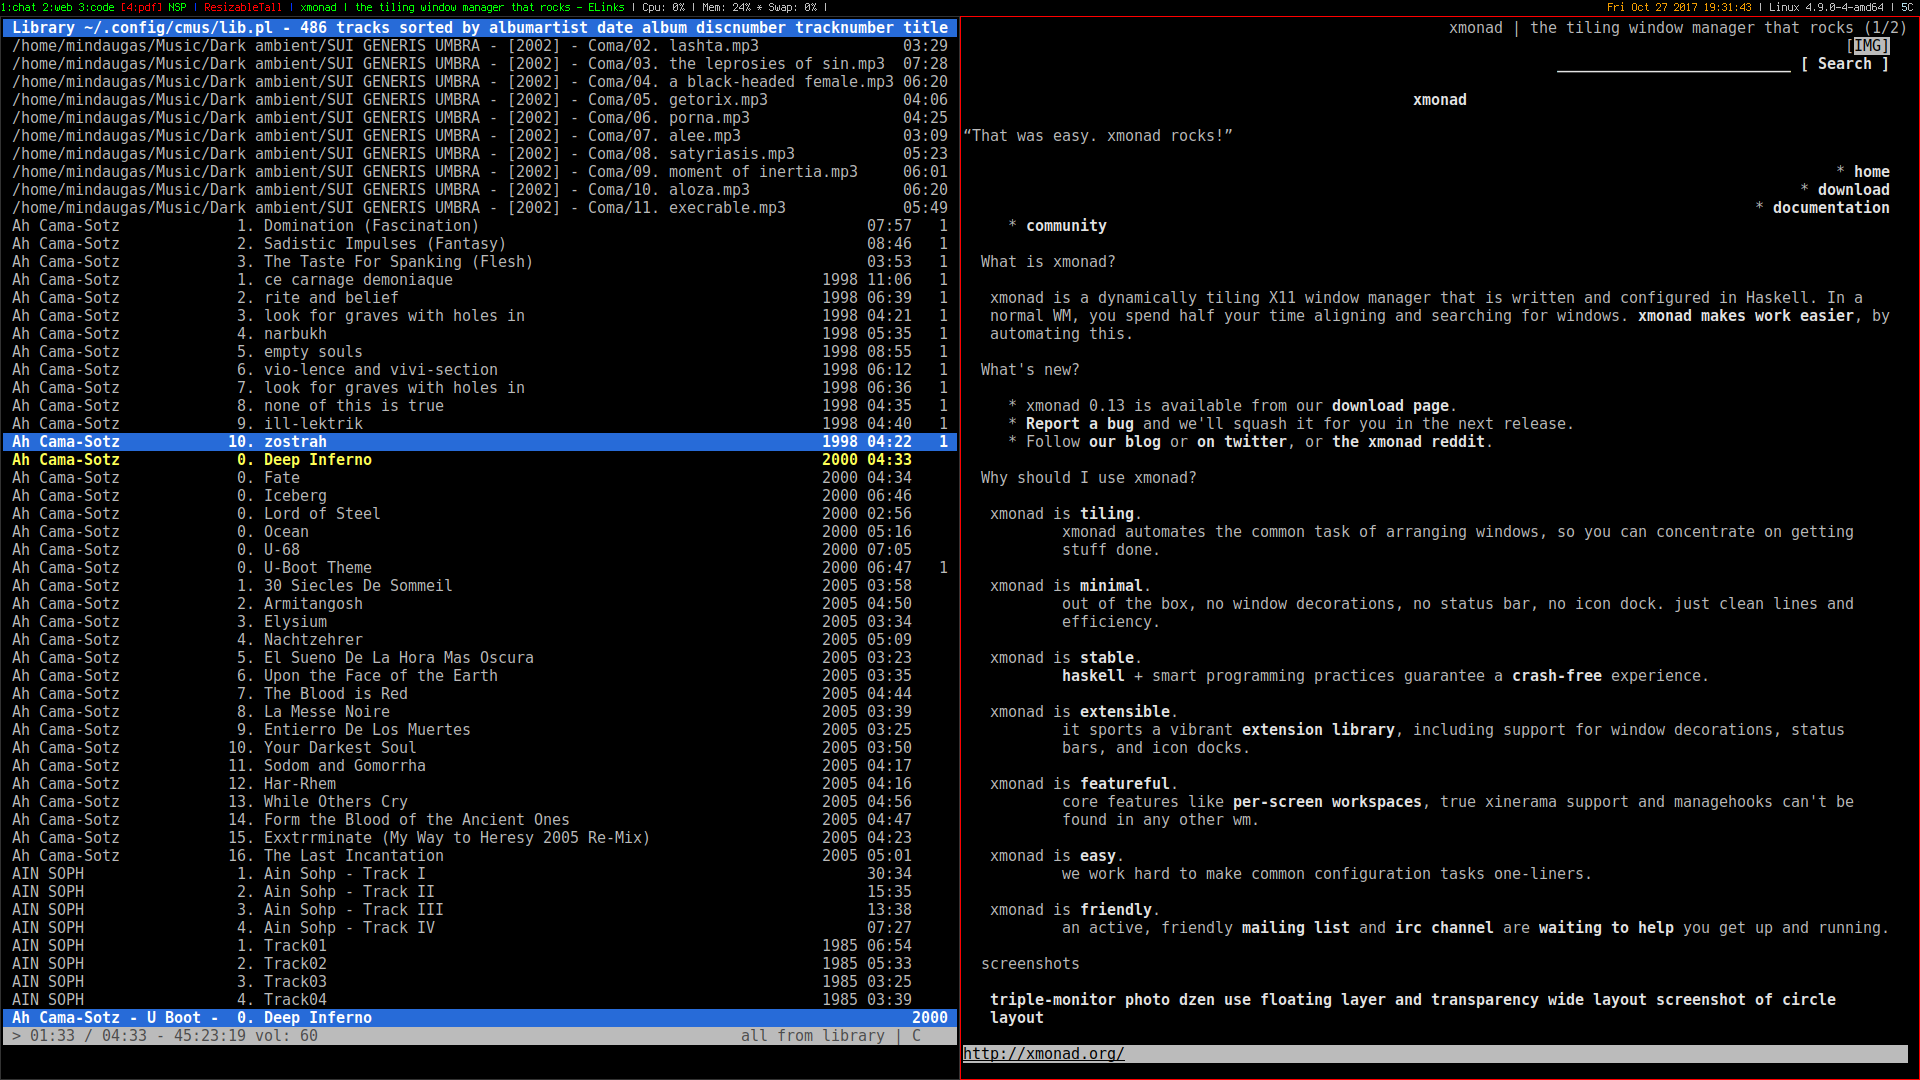Viewport: 1920px width, 1080px height.
Task: Follow the 'Report a bug' link
Action: (x=1080, y=424)
